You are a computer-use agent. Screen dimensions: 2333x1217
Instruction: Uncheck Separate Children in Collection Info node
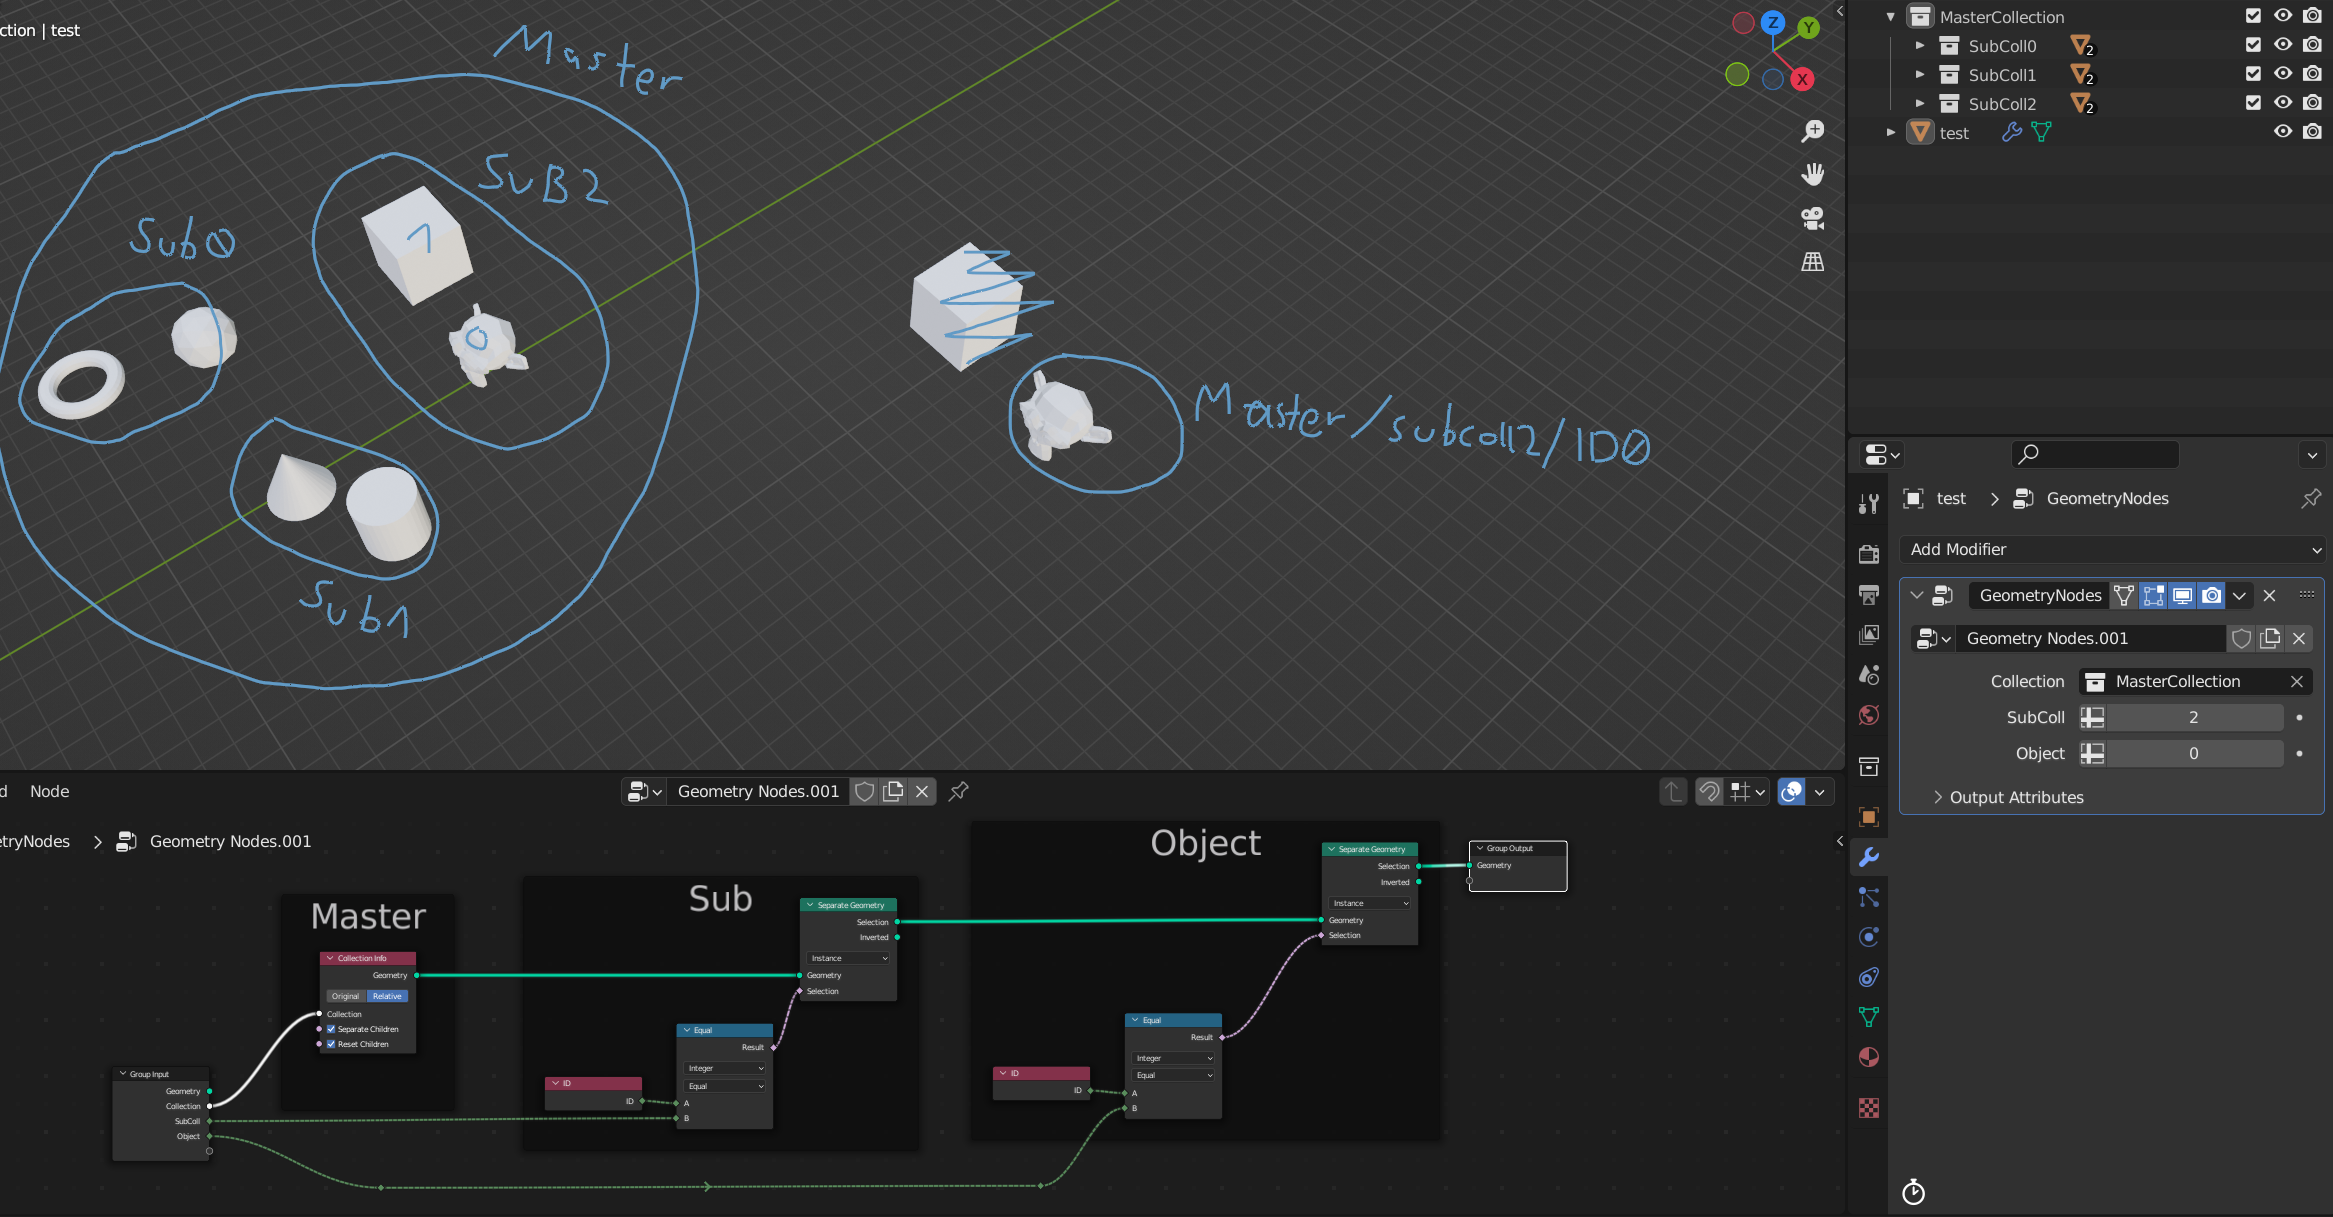point(331,1029)
